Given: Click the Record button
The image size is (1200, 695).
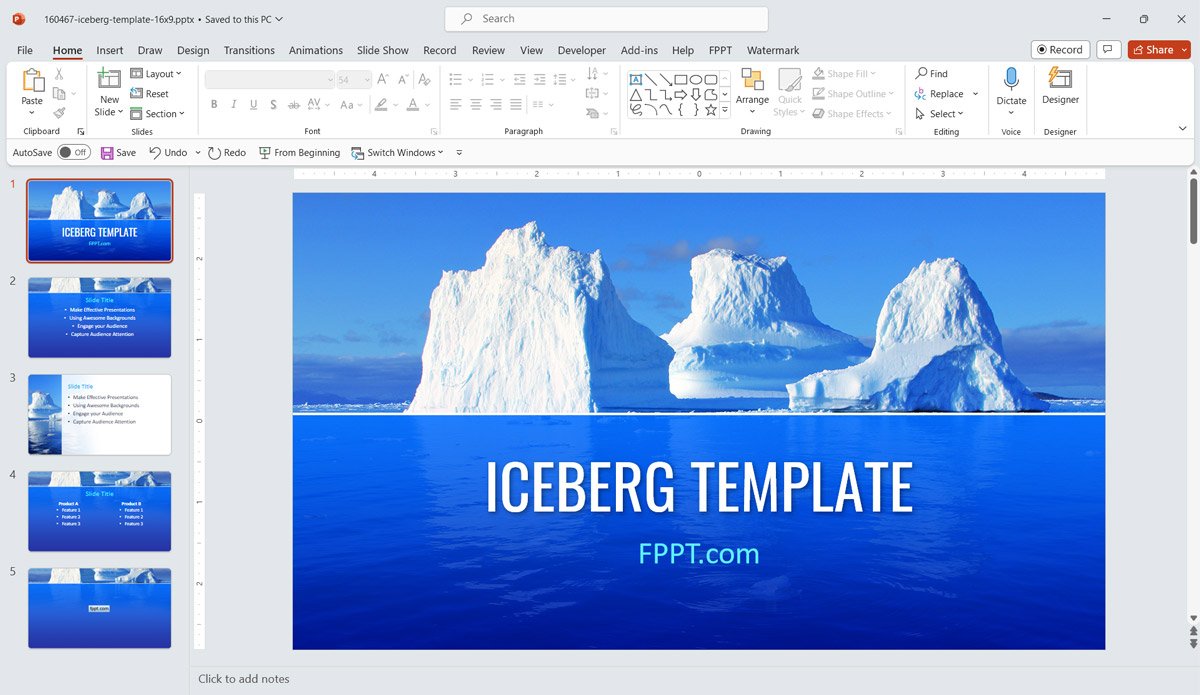Looking at the screenshot, I should click(x=1060, y=49).
